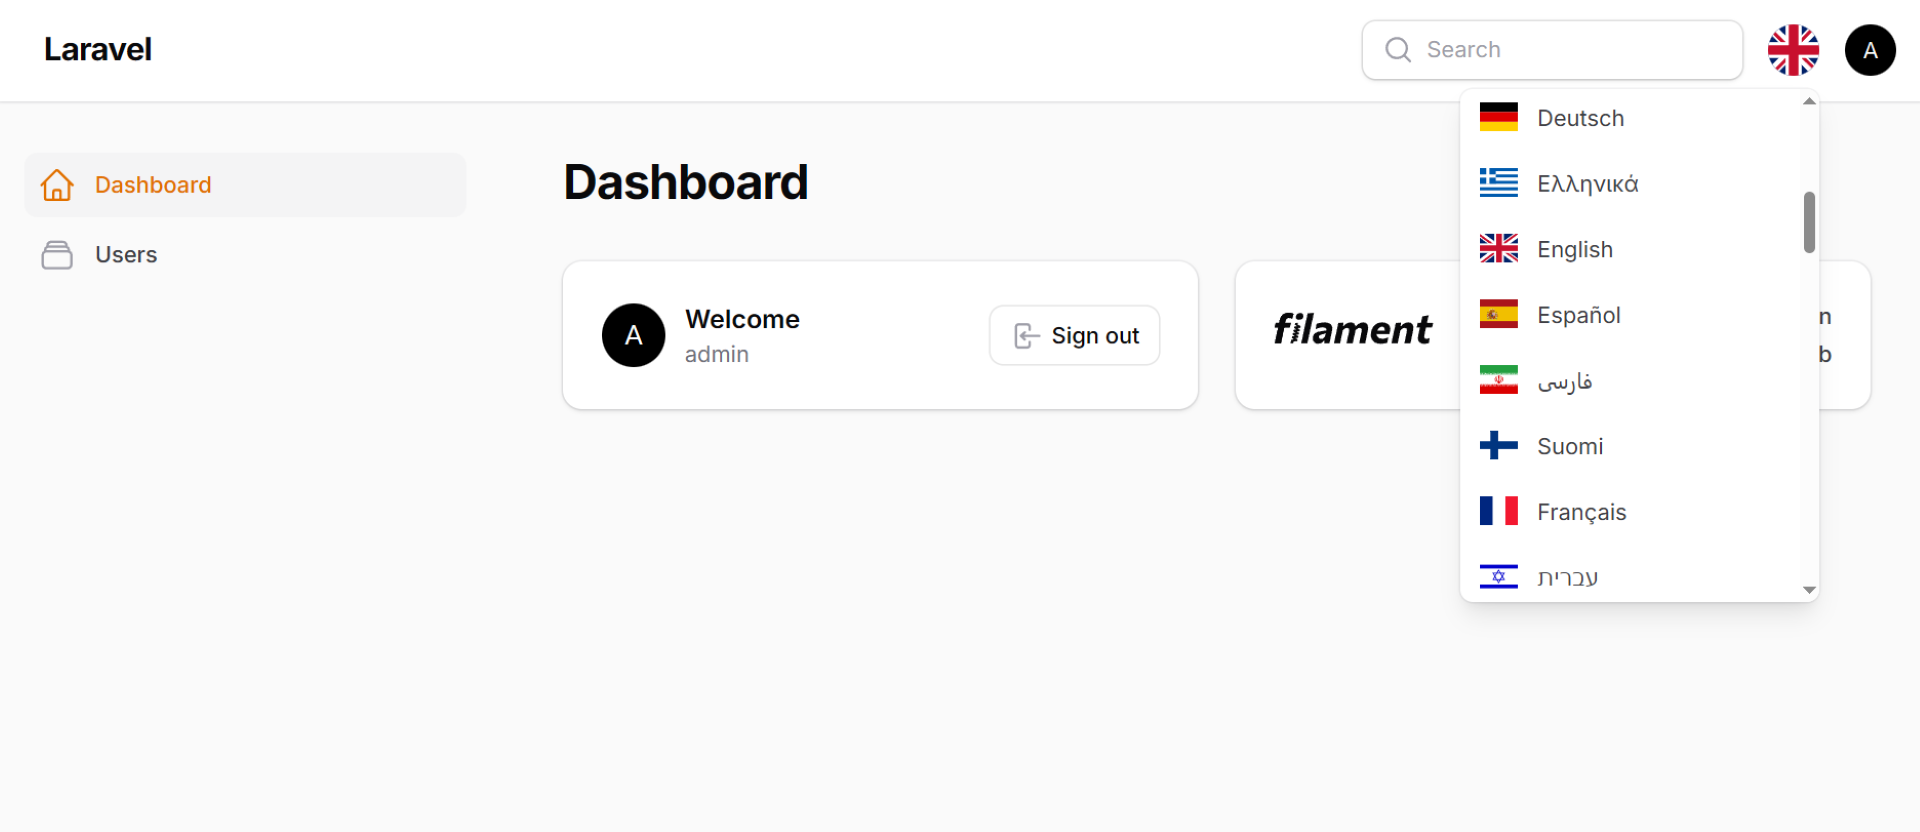Select Dashboard in the sidebar navigation
Image resolution: width=1920 pixels, height=832 pixels.
[x=153, y=185]
